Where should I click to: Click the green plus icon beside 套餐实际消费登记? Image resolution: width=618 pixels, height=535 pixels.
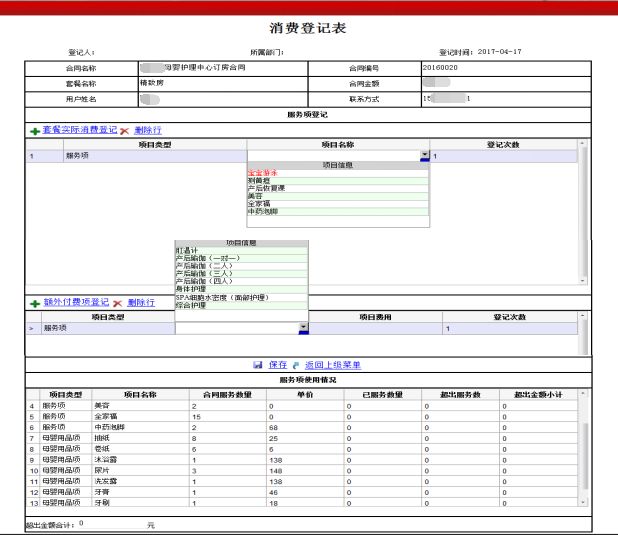point(35,131)
